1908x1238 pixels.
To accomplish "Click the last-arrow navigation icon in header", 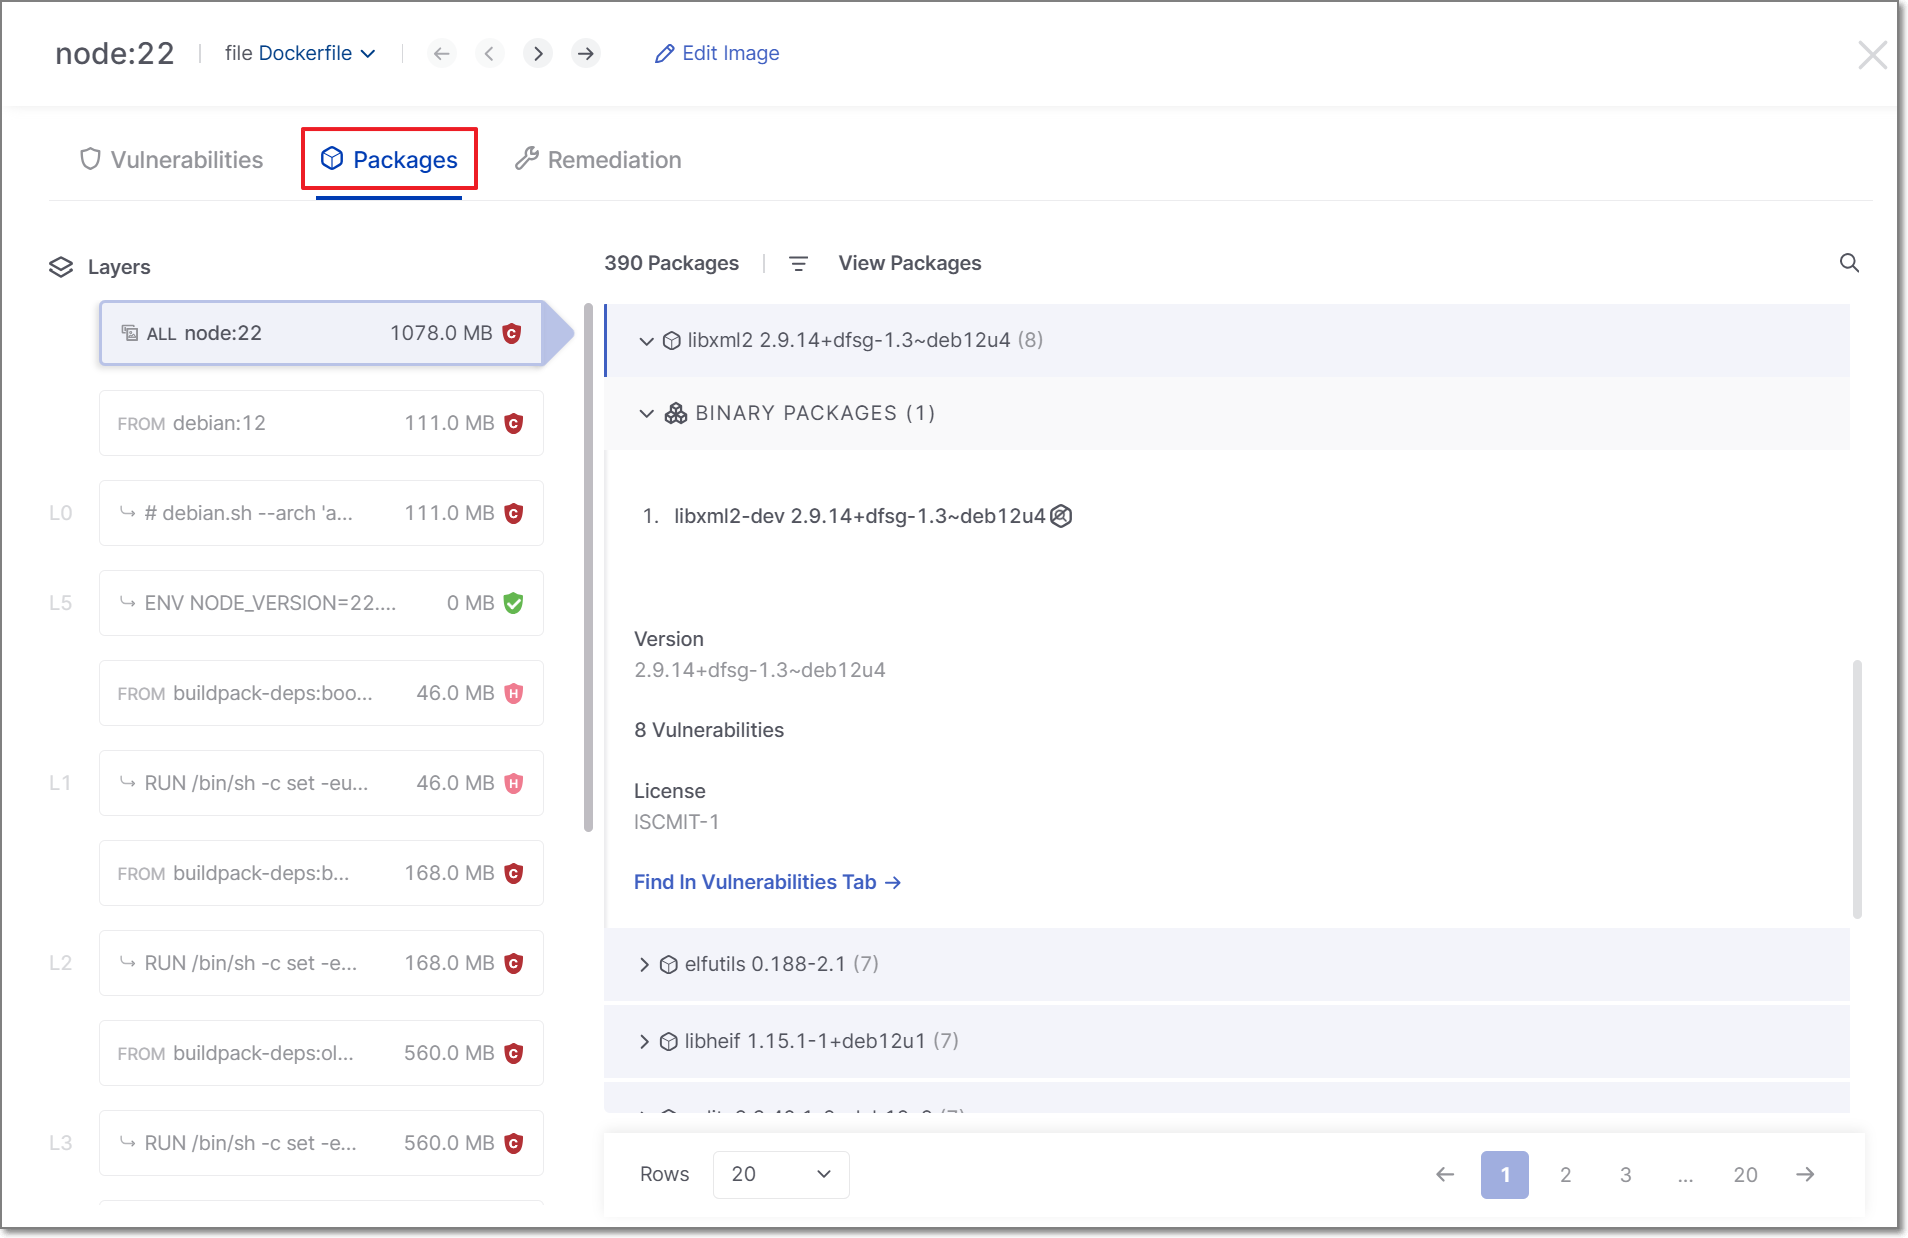I will pyautogui.click(x=586, y=54).
